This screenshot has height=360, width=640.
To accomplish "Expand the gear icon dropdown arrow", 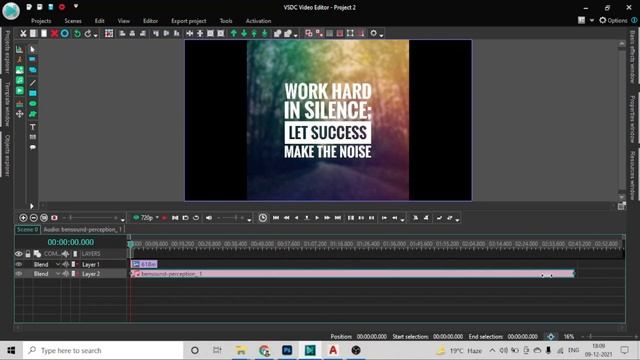I will (381, 36).
